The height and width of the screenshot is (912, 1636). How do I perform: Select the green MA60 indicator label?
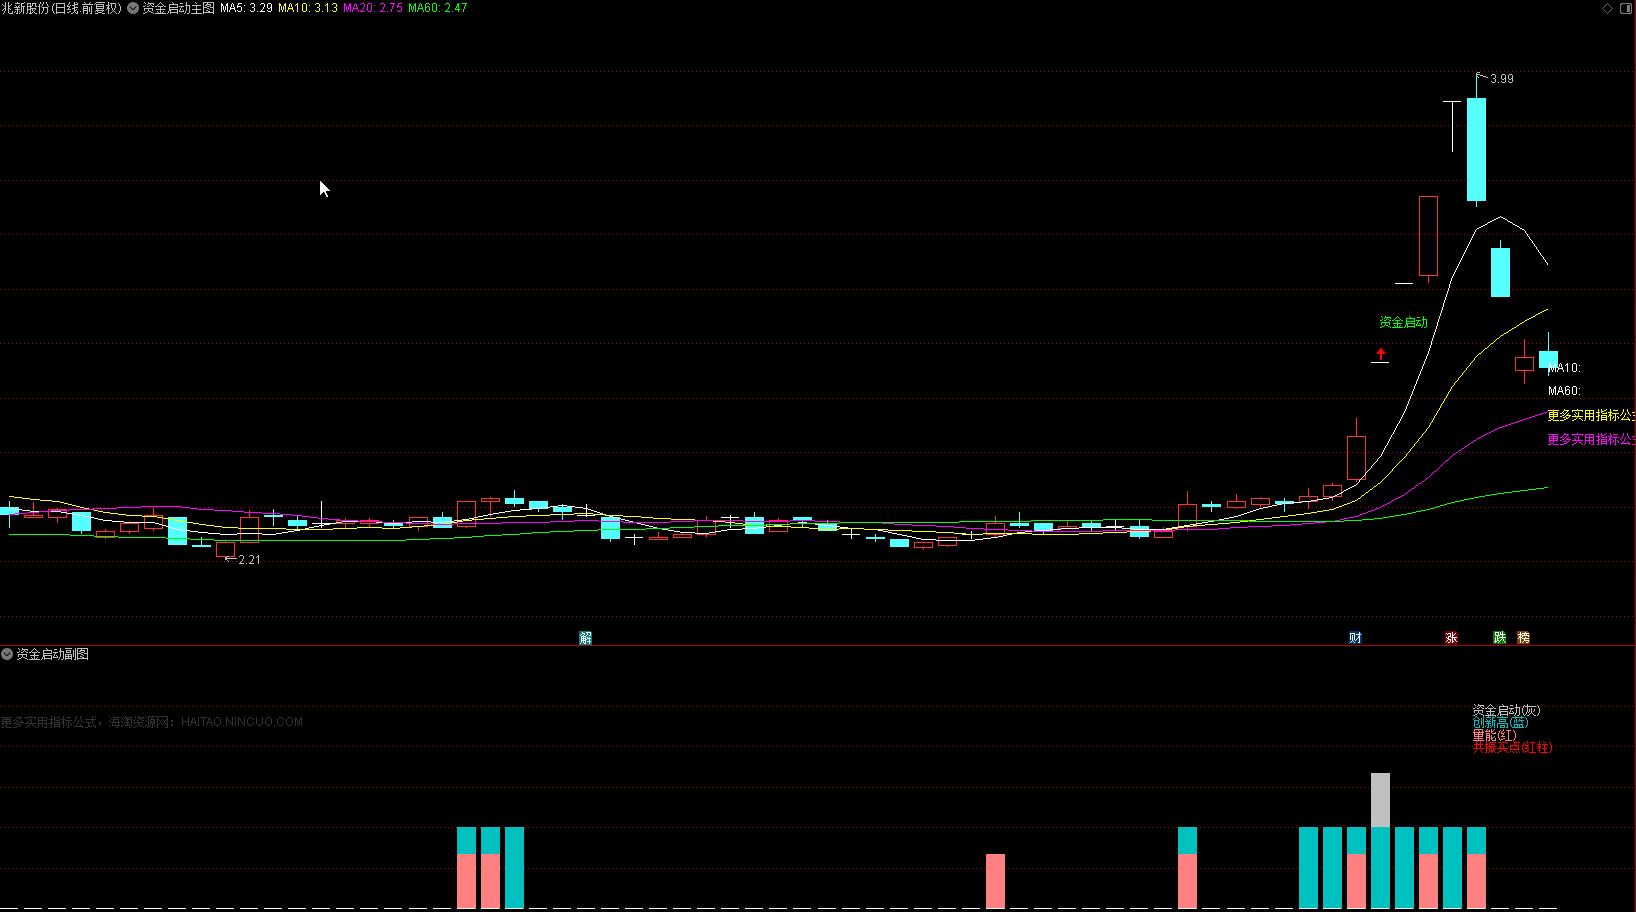pos(438,8)
